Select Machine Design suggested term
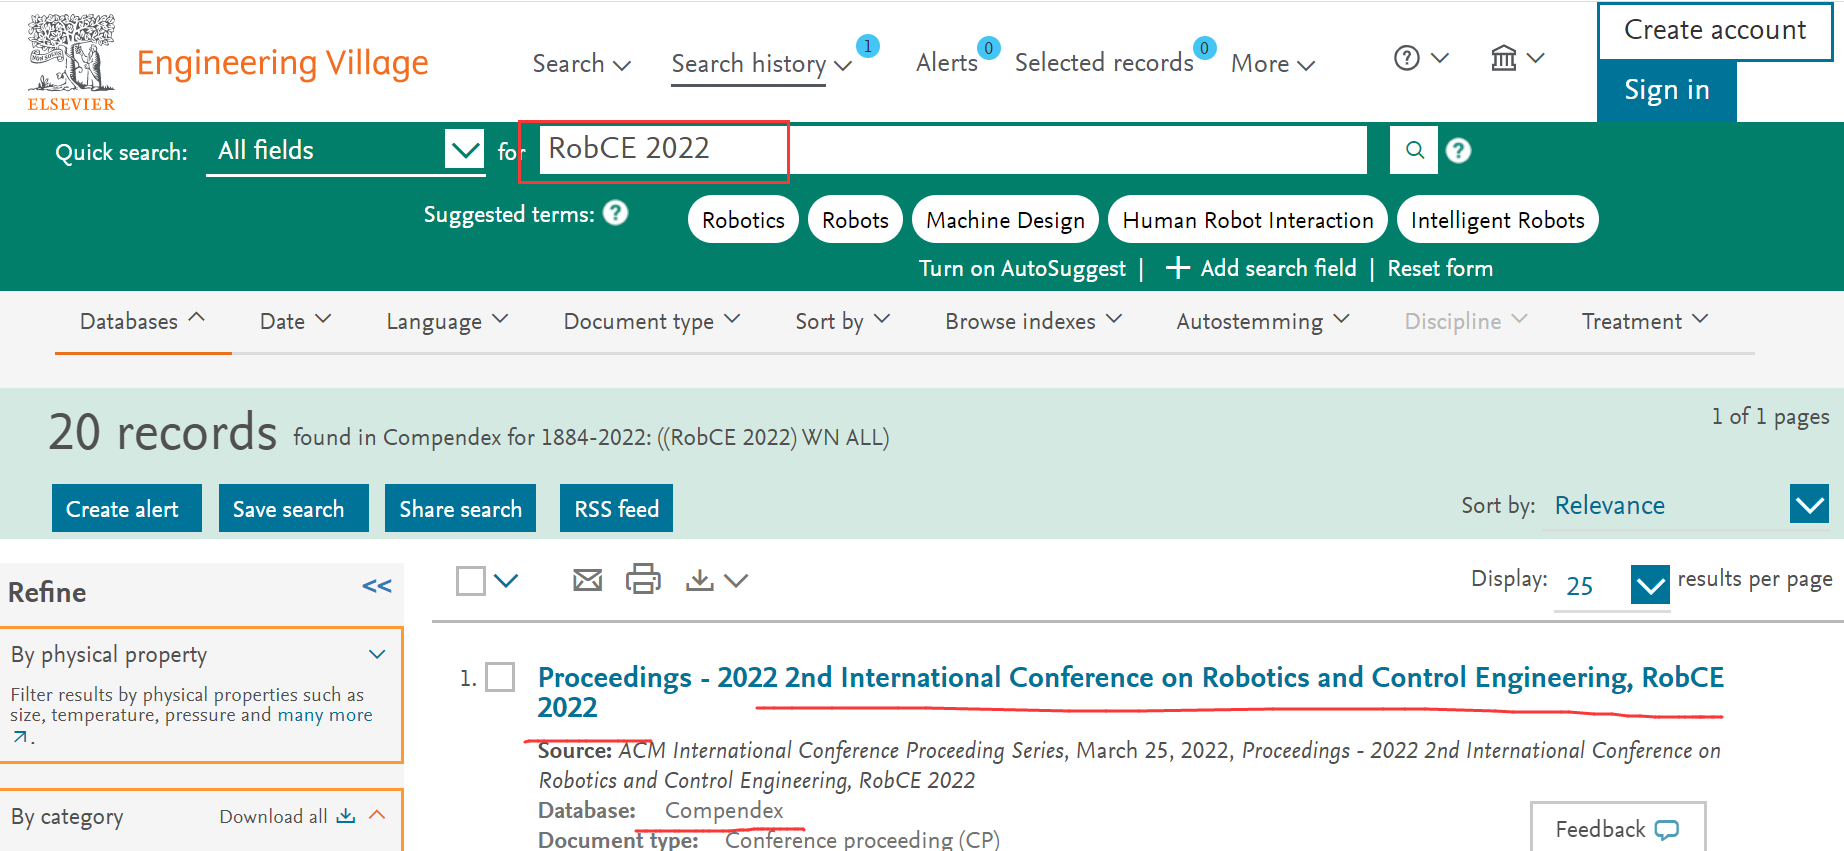 point(1005,219)
